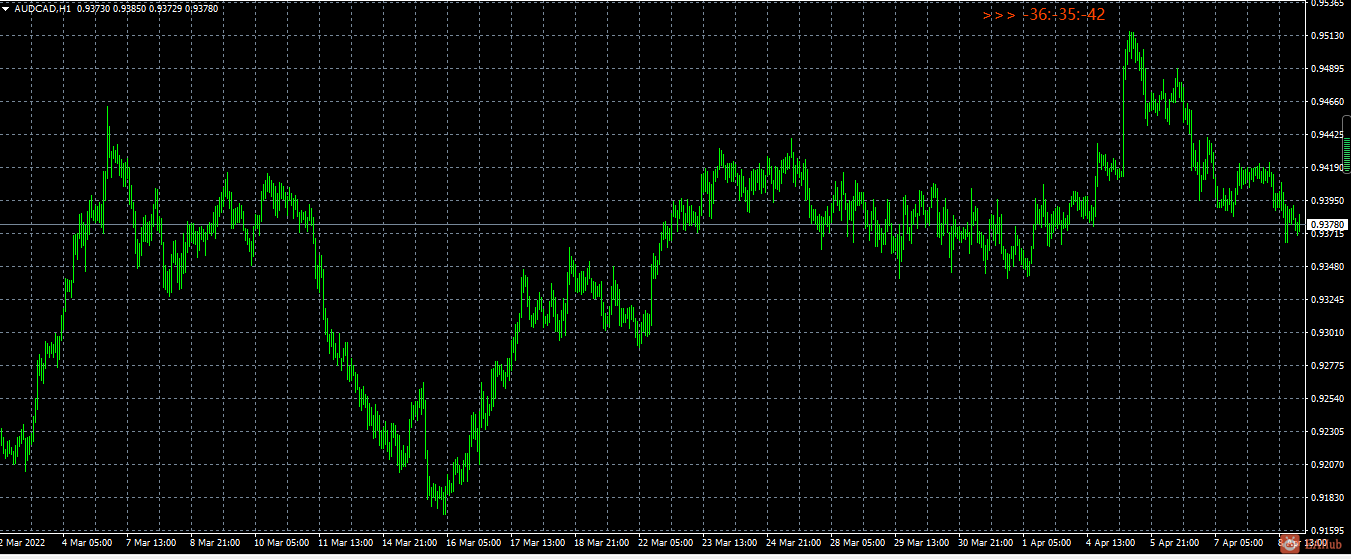
Task: Click the 23 Mar 13:00 time label
Action: coord(730,543)
